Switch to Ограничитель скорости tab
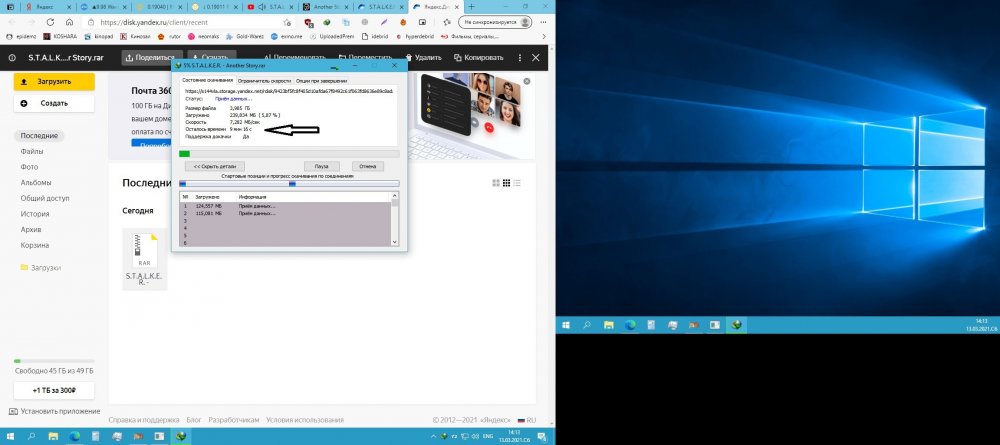 tap(265, 79)
